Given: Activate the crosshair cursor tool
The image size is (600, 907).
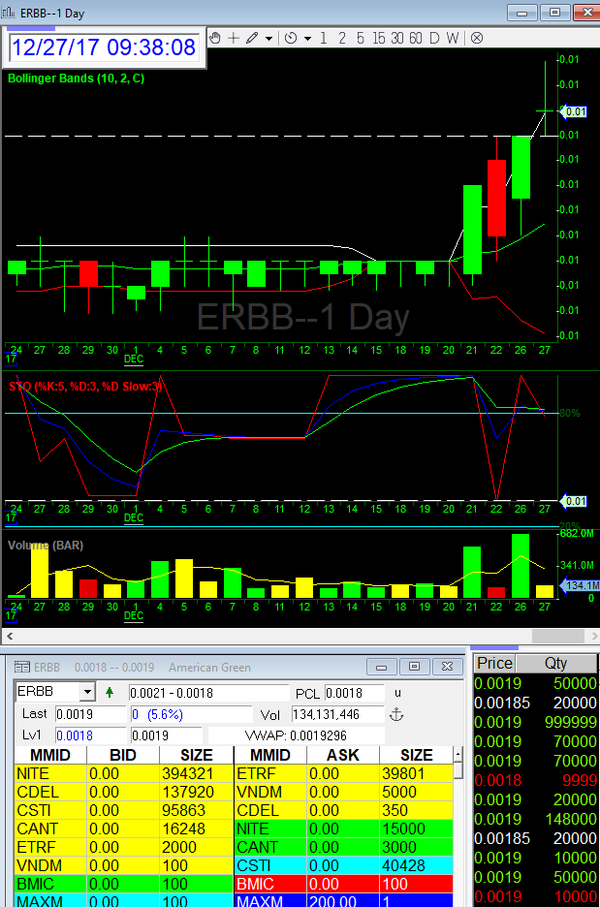Looking at the screenshot, I should tap(233, 38).
